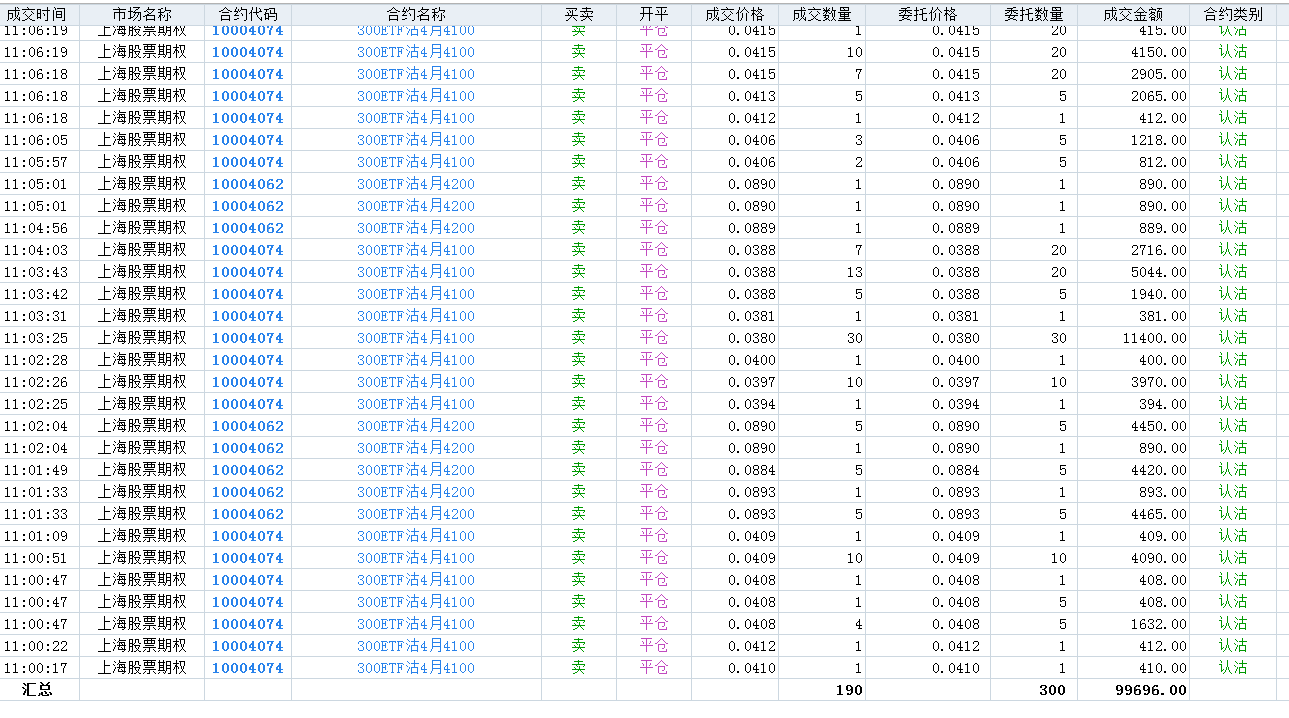Click the 合约代码 column header

point(248,15)
